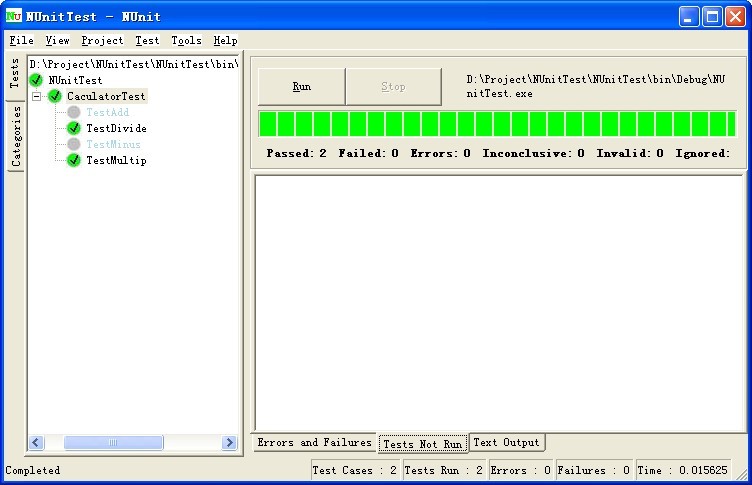Open the File menu

(21, 41)
